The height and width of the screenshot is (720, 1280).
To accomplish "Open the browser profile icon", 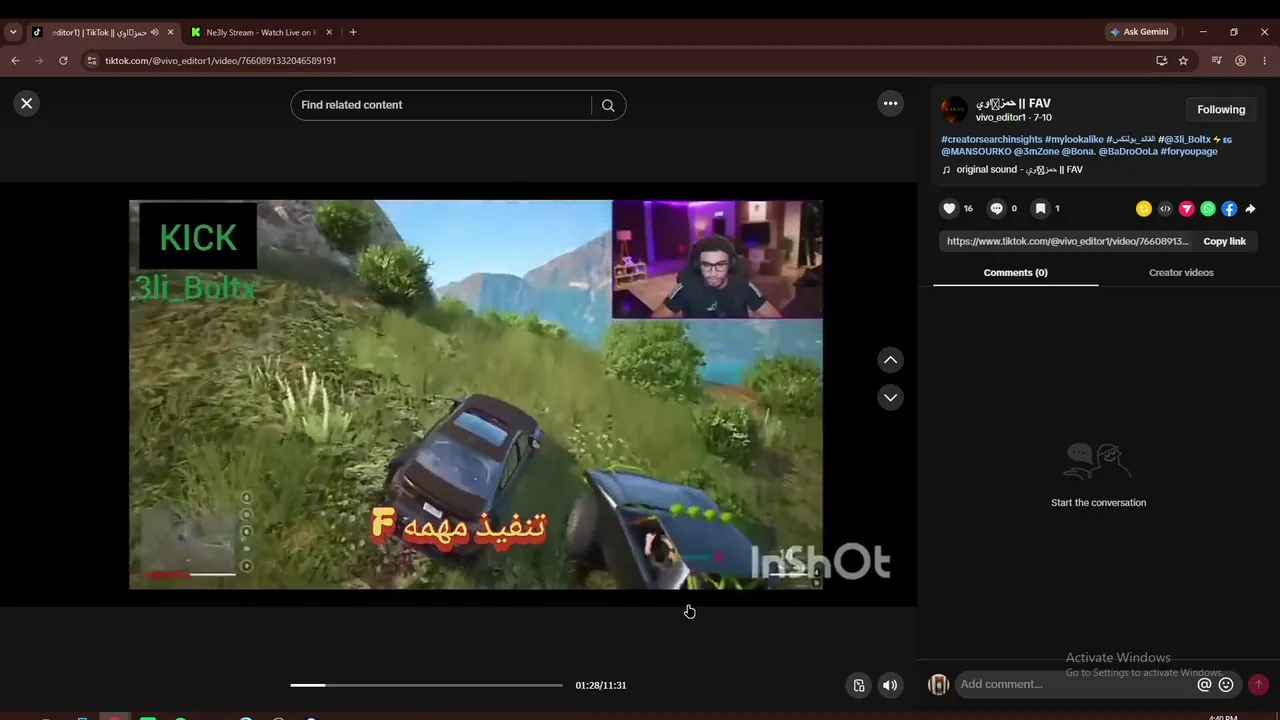I will pos(1241,61).
